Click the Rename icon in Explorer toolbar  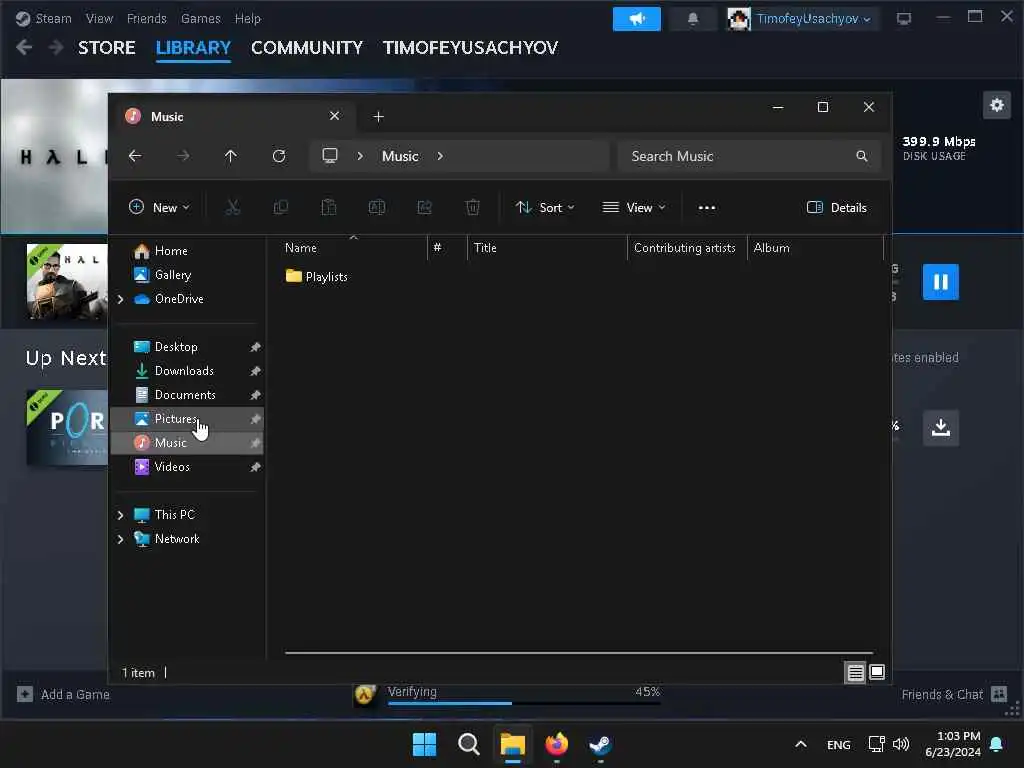point(377,208)
